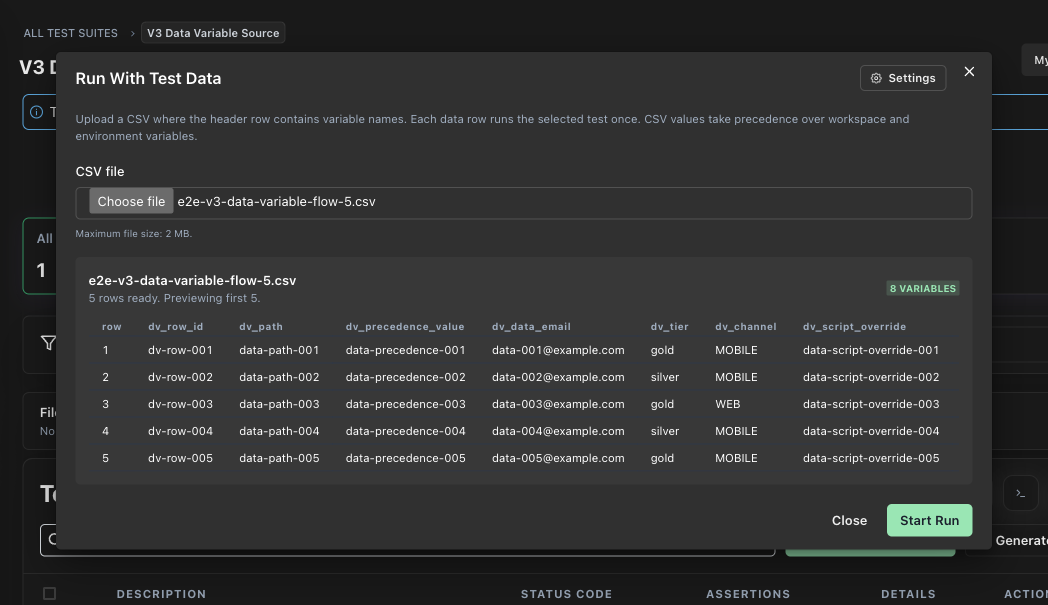Click the Start Run button
Screen dimensions: 1048x605
pos(929,520)
